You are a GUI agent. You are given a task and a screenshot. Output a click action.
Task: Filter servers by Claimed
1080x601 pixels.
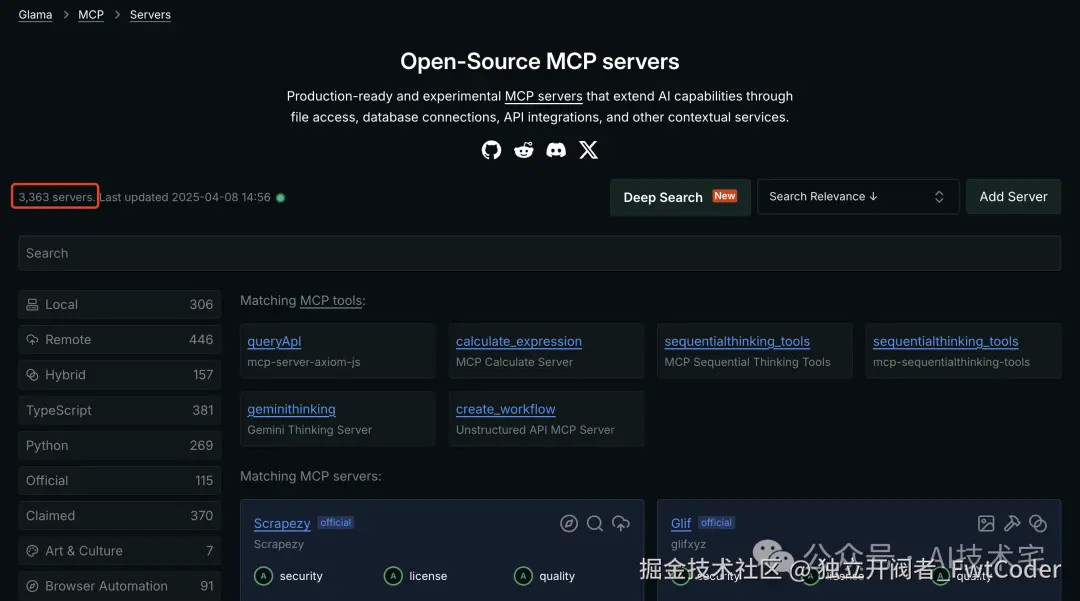click(120, 516)
